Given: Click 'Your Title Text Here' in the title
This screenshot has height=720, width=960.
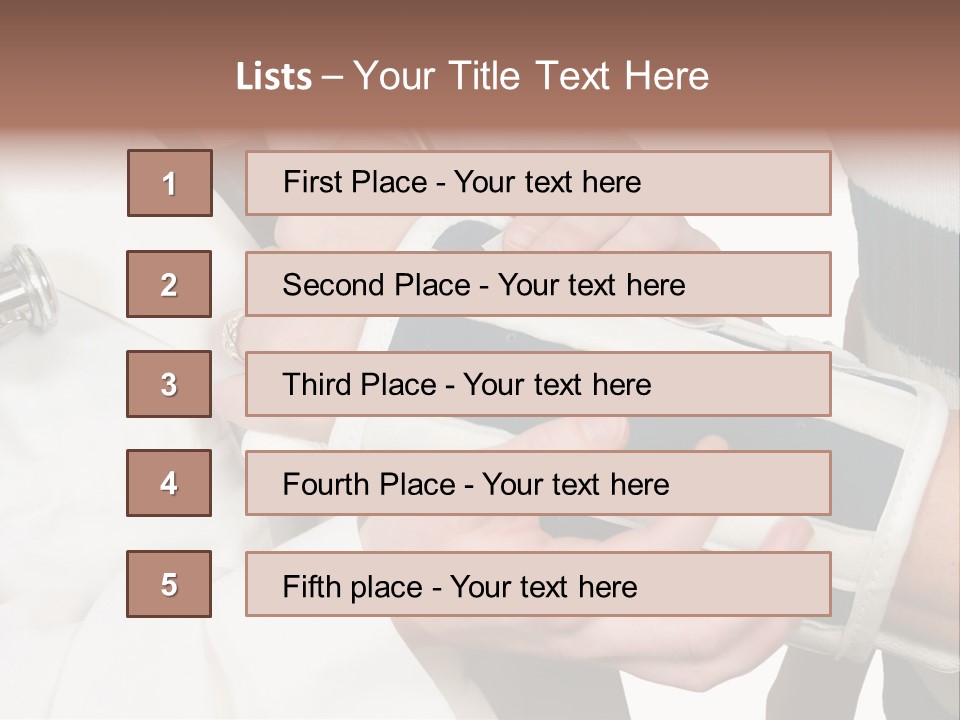Looking at the screenshot, I should tap(531, 77).
